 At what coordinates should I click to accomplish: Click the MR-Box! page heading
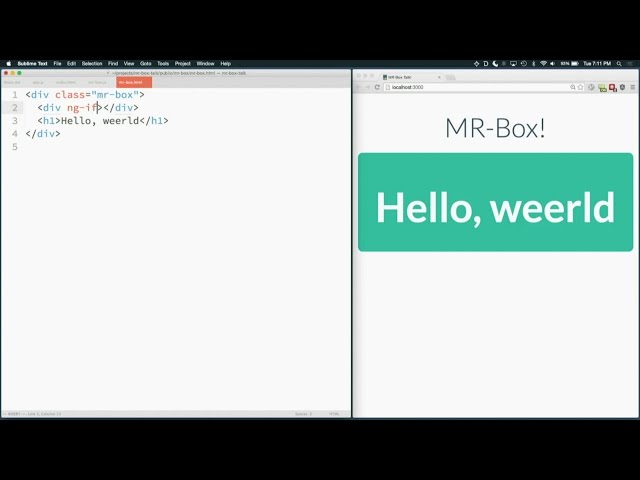click(x=495, y=128)
